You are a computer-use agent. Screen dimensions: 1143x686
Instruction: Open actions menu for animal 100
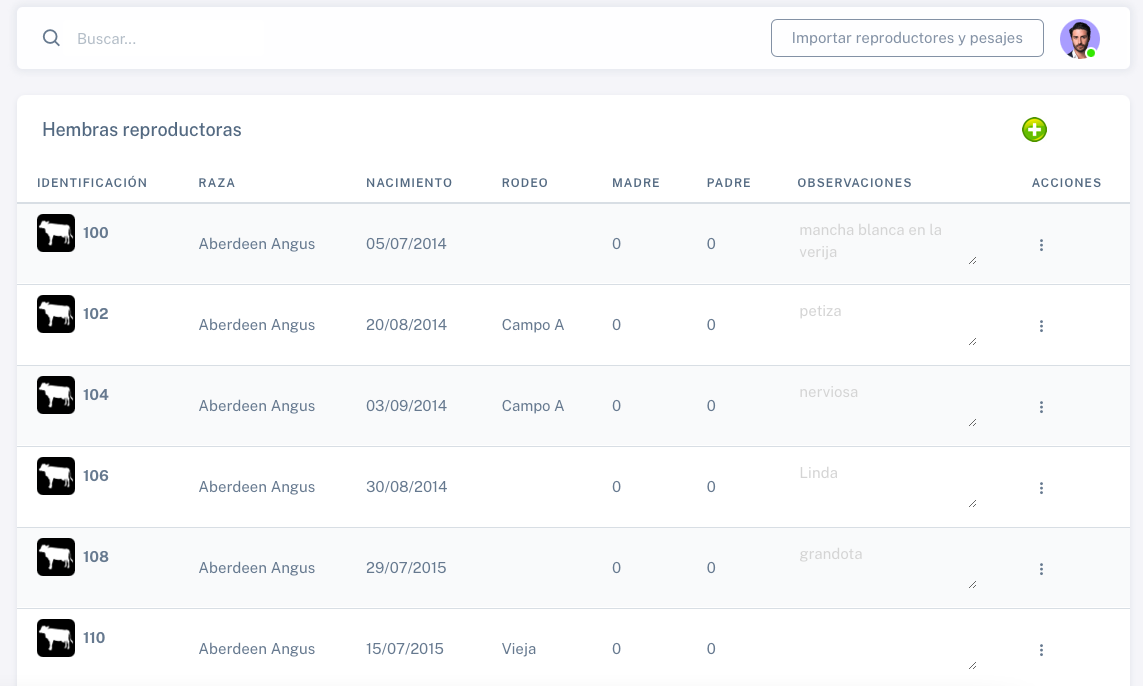(x=1041, y=245)
